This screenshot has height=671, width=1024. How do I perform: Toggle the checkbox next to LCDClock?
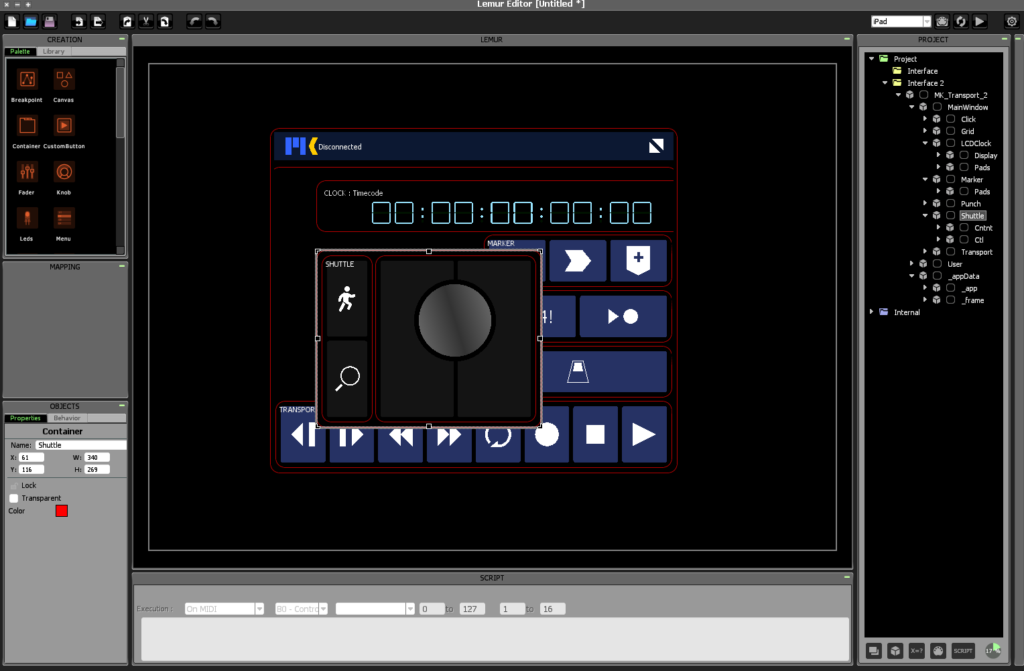click(951, 143)
